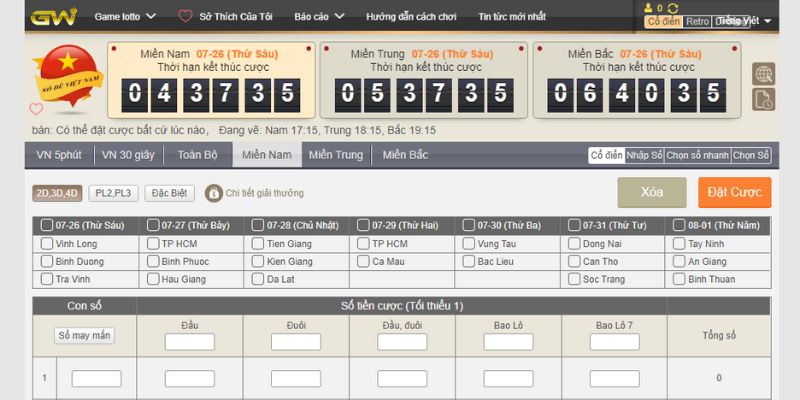Click the Xóa button
This screenshot has width=800, height=400.
pyautogui.click(x=652, y=192)
